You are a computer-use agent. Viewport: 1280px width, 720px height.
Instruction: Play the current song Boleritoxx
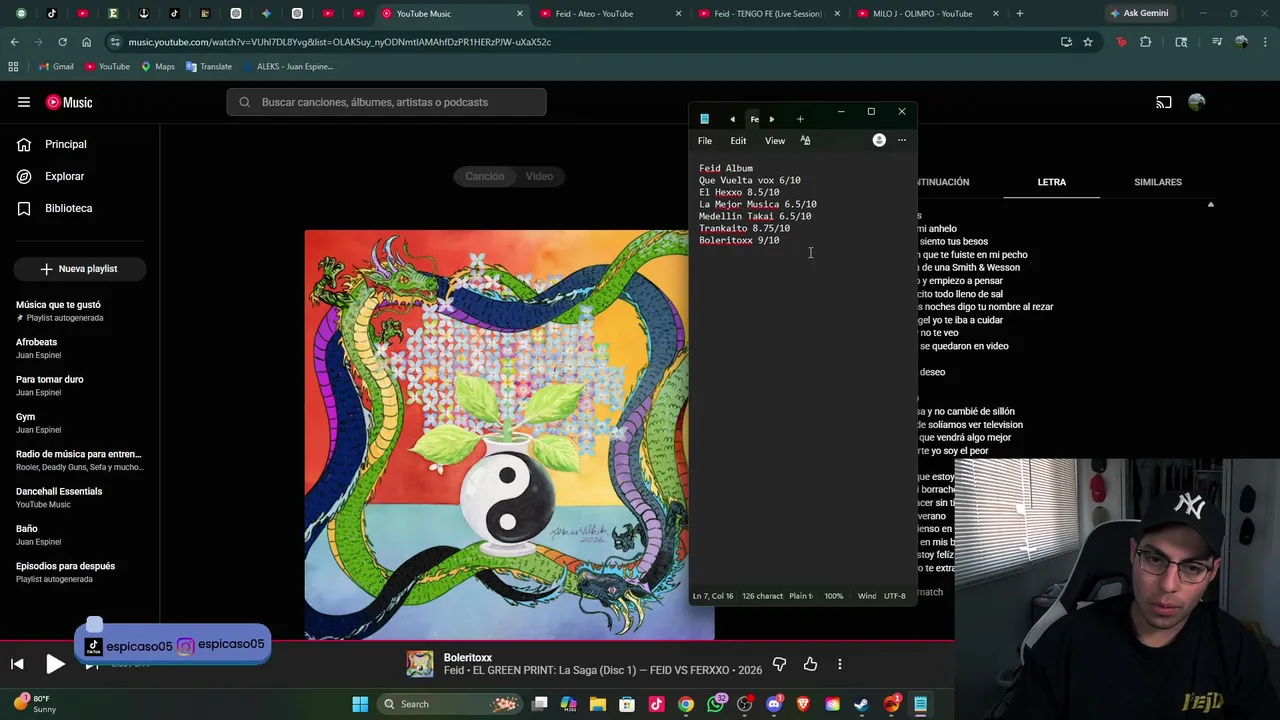55,664
